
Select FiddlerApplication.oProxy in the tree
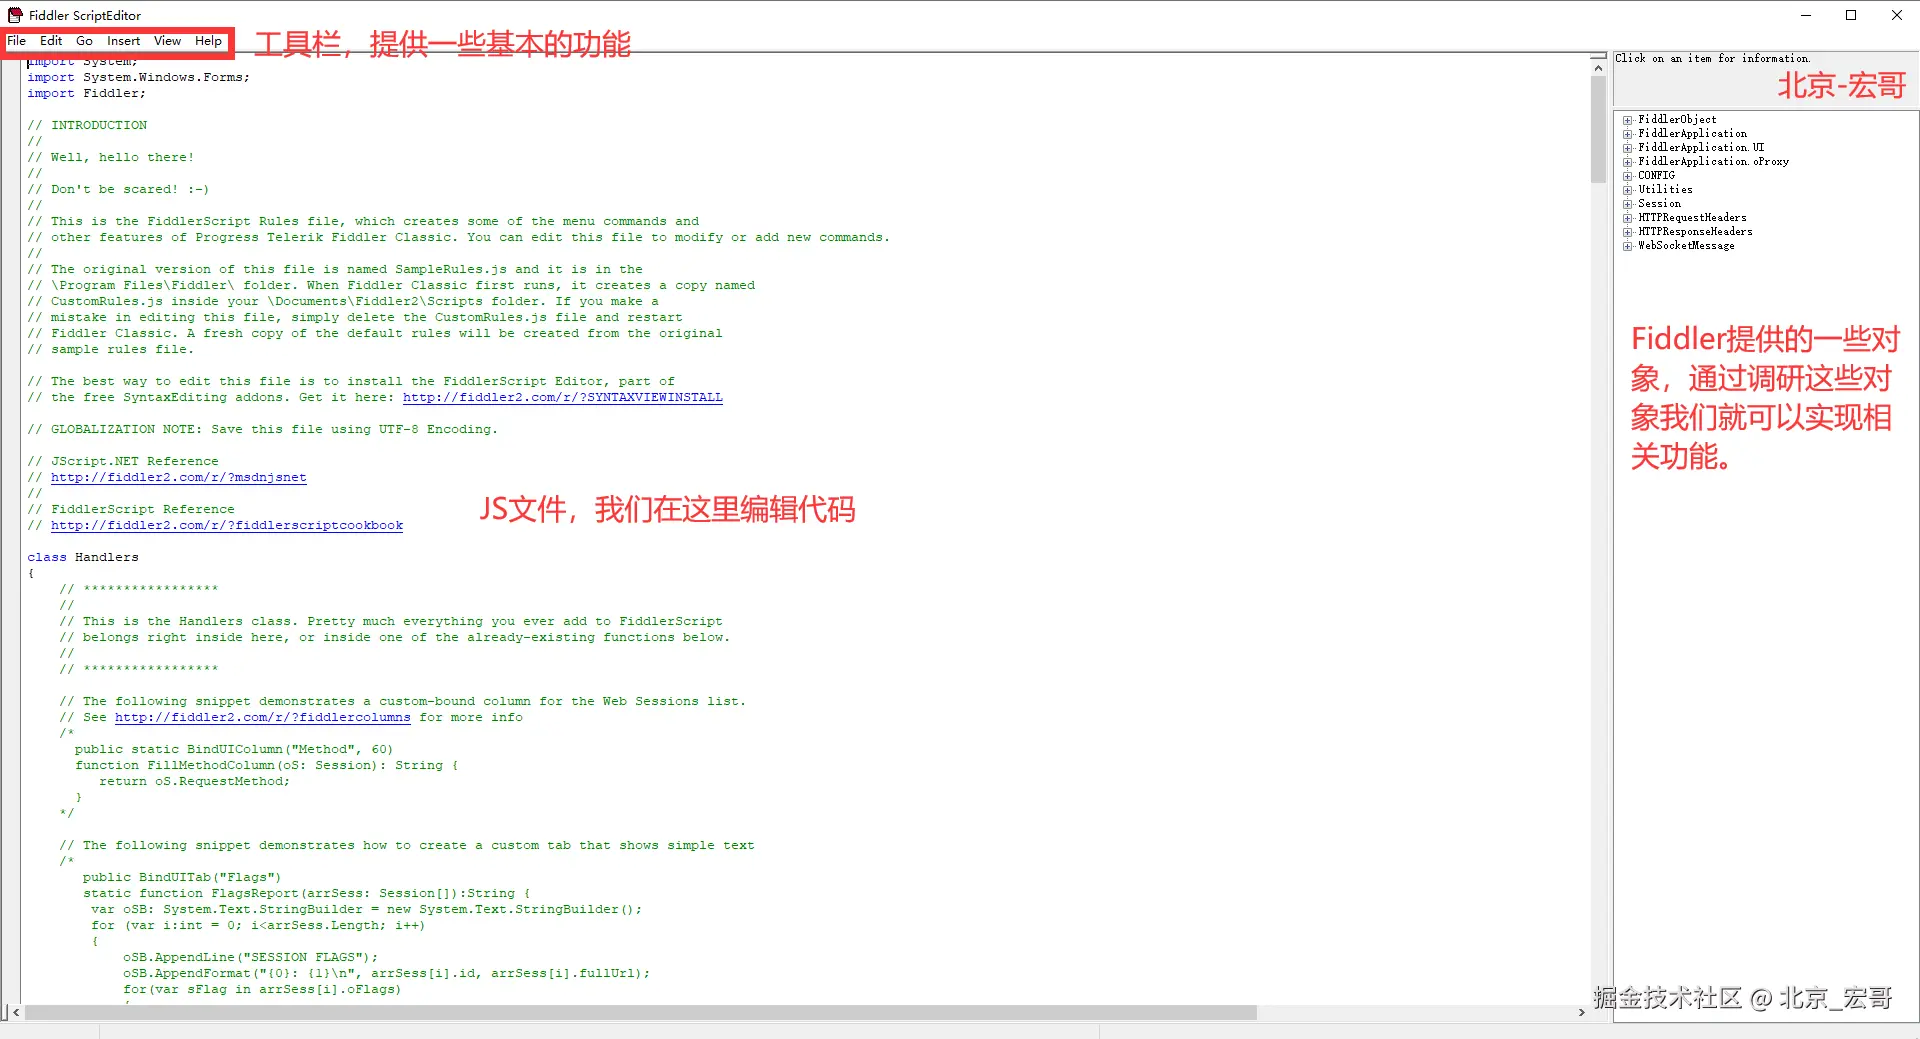pos(1713,162)
